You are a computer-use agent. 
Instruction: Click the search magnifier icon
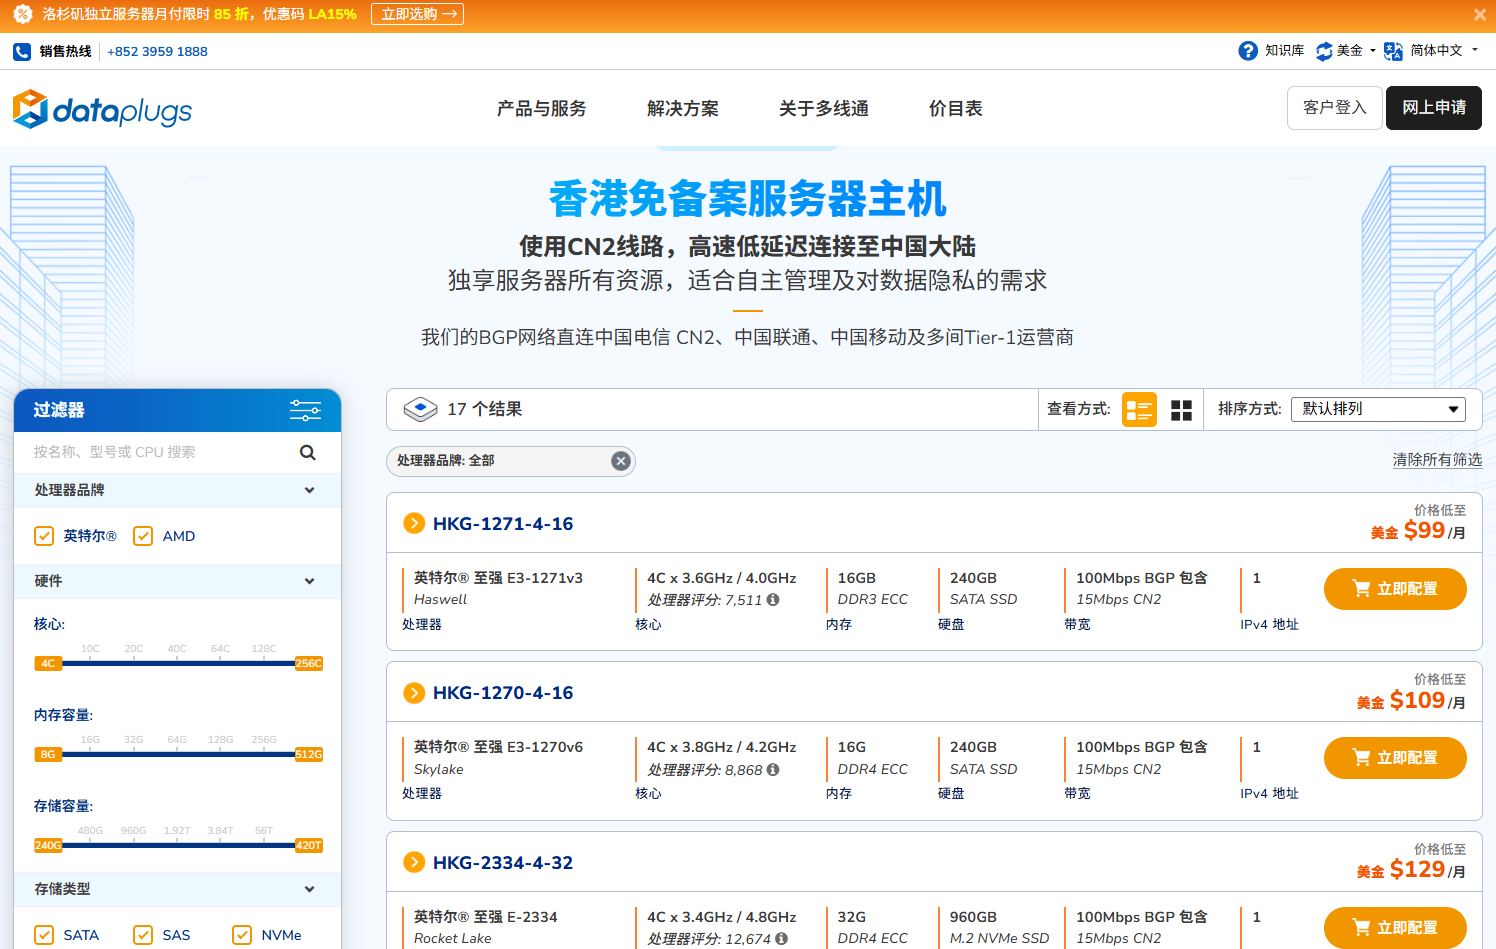coord(308,452)
